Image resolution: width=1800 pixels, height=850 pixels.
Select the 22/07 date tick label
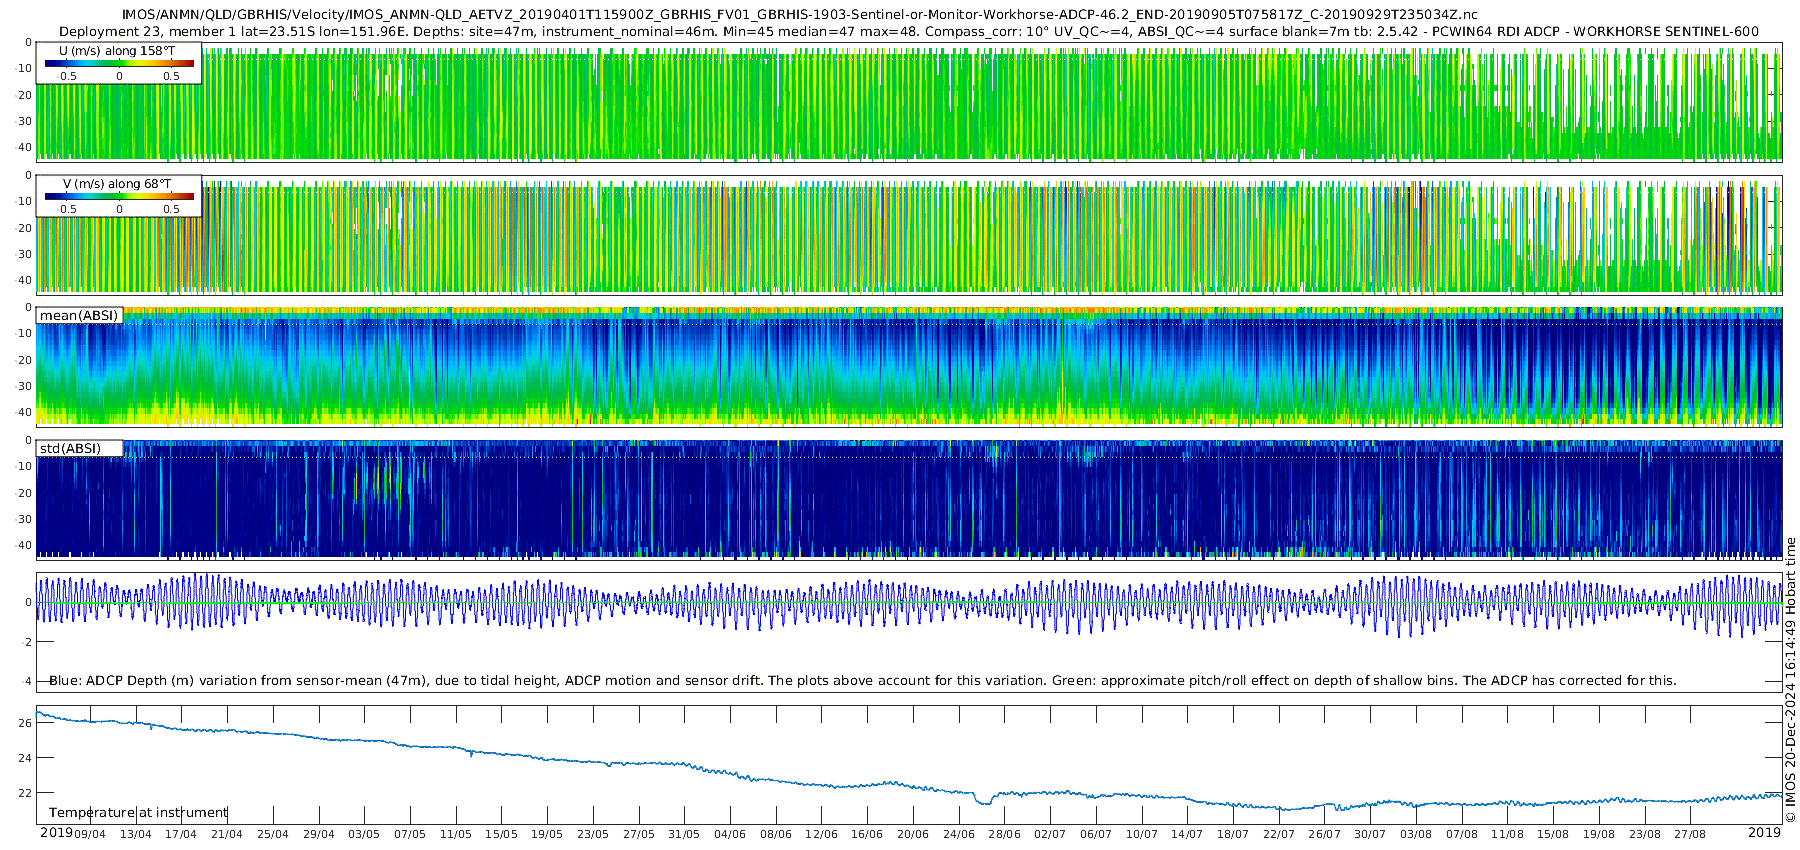tap(1278, 834)
